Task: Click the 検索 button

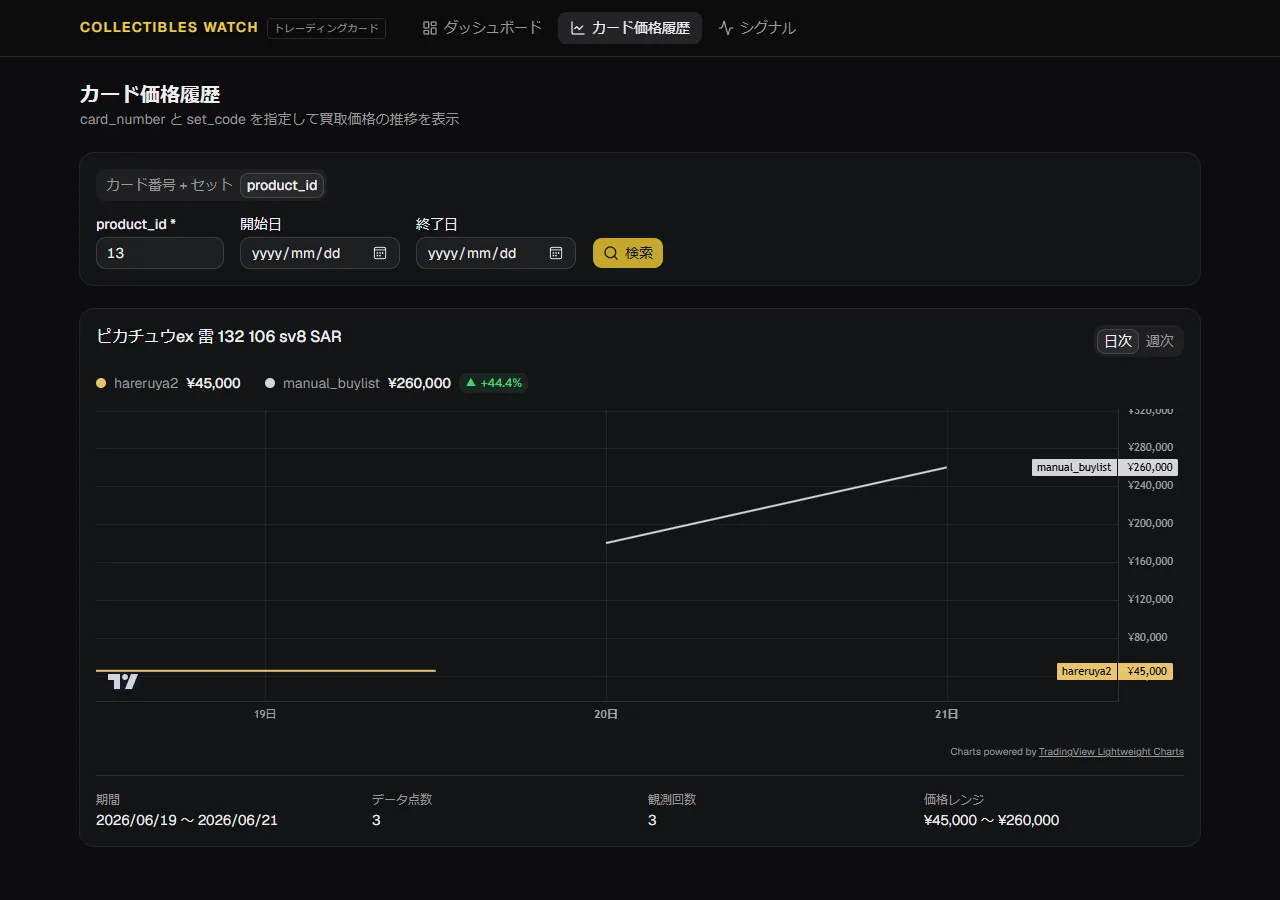Action: pos(628,253)
